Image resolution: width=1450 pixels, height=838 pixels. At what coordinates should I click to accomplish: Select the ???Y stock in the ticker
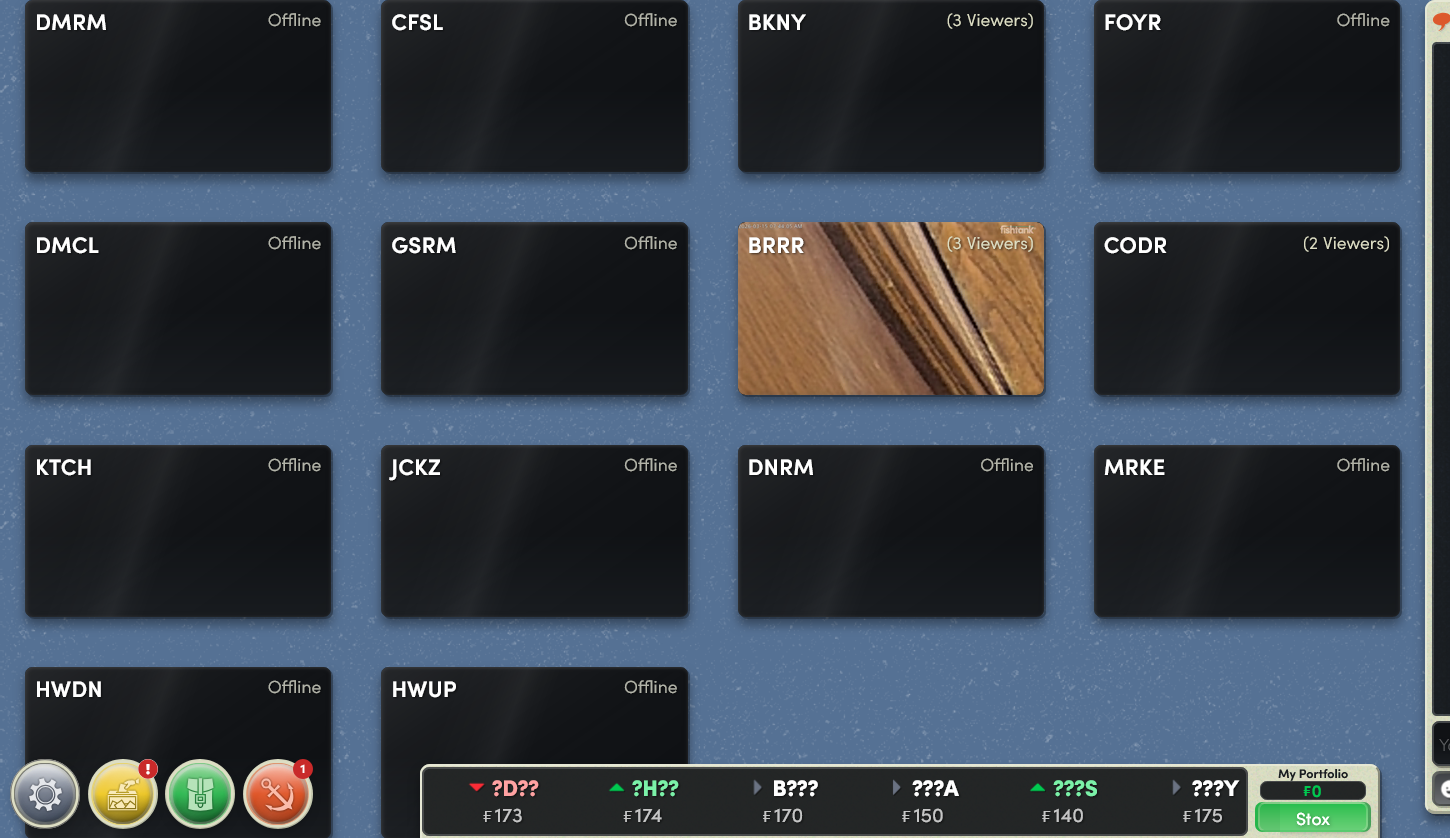click(1204, 801)
